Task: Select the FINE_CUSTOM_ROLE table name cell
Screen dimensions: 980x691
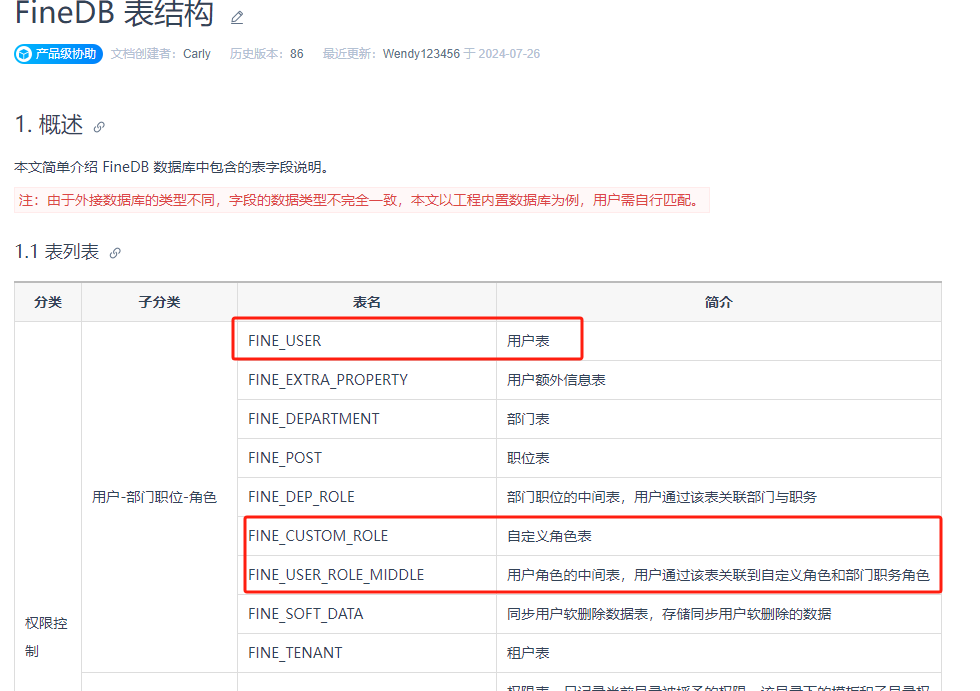Action: [x=367, y=536]
